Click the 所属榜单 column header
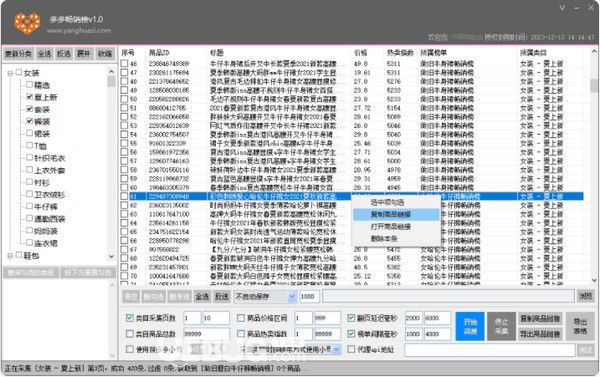Viewport: 600px width, 377px height. 433,52
